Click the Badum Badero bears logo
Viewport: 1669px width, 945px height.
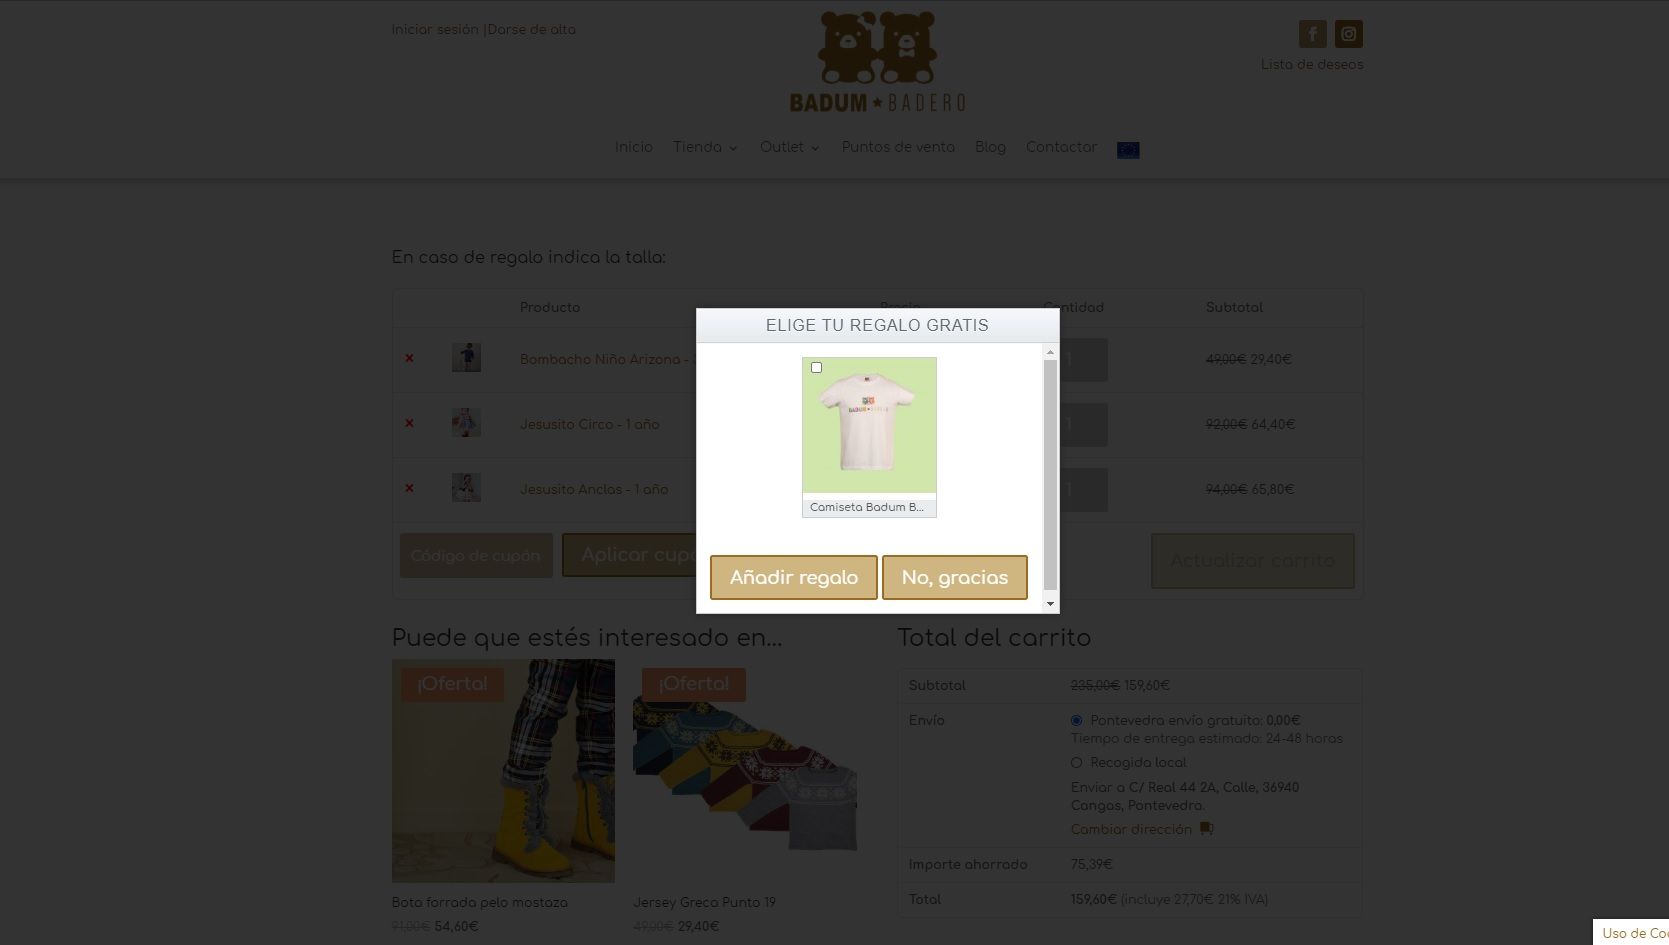pyautogui.click(x=877, y=62)
